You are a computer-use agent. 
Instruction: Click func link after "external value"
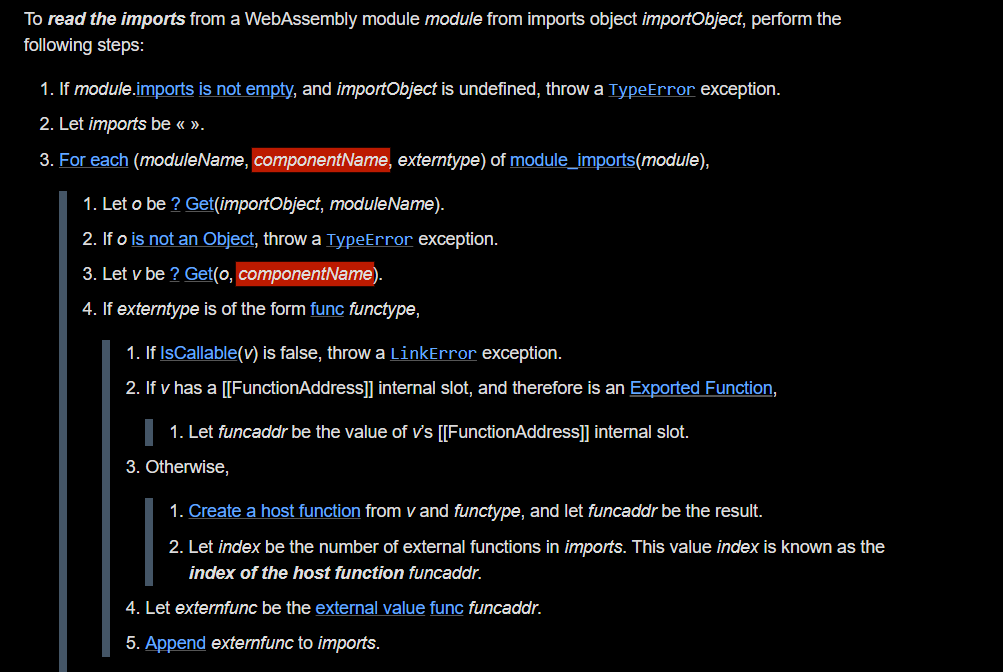(x=446, y=608)
